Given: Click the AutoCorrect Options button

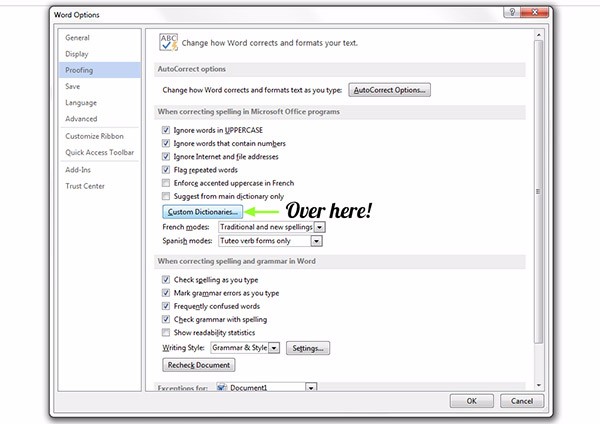Looking at the screenshot, I should [x=390, y=90].
